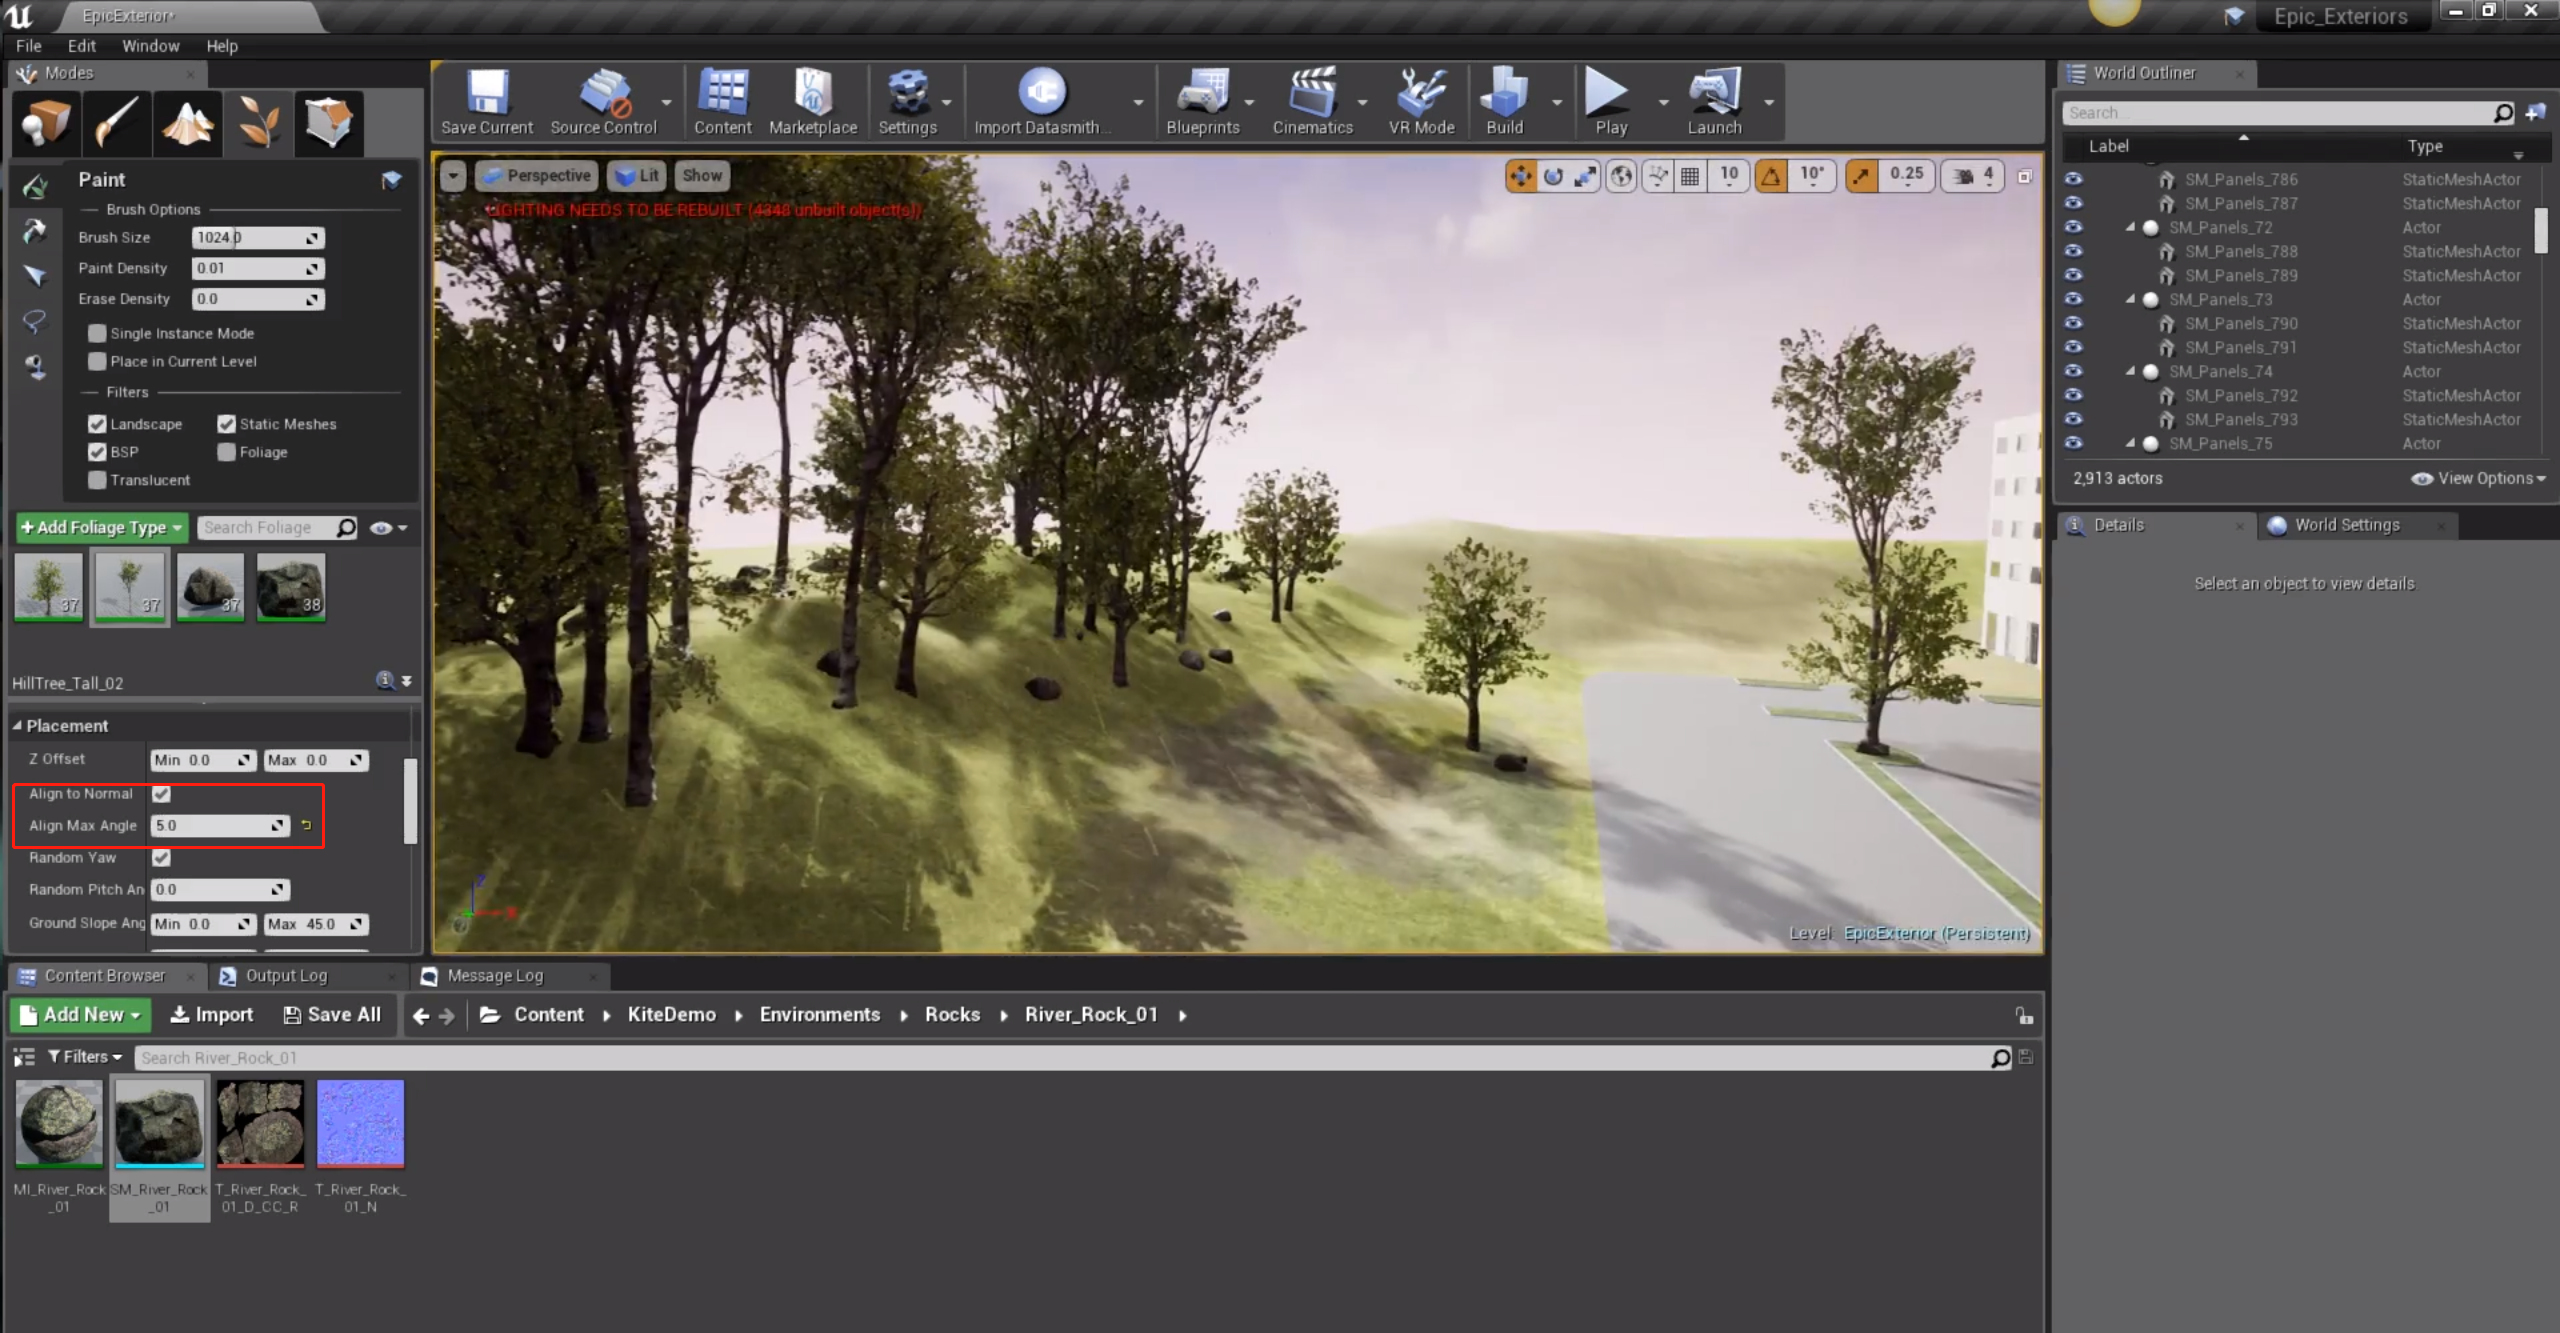The image size is (2560, 1333).
Task: Click the Save All button
Action: (x=332, y=1015)
